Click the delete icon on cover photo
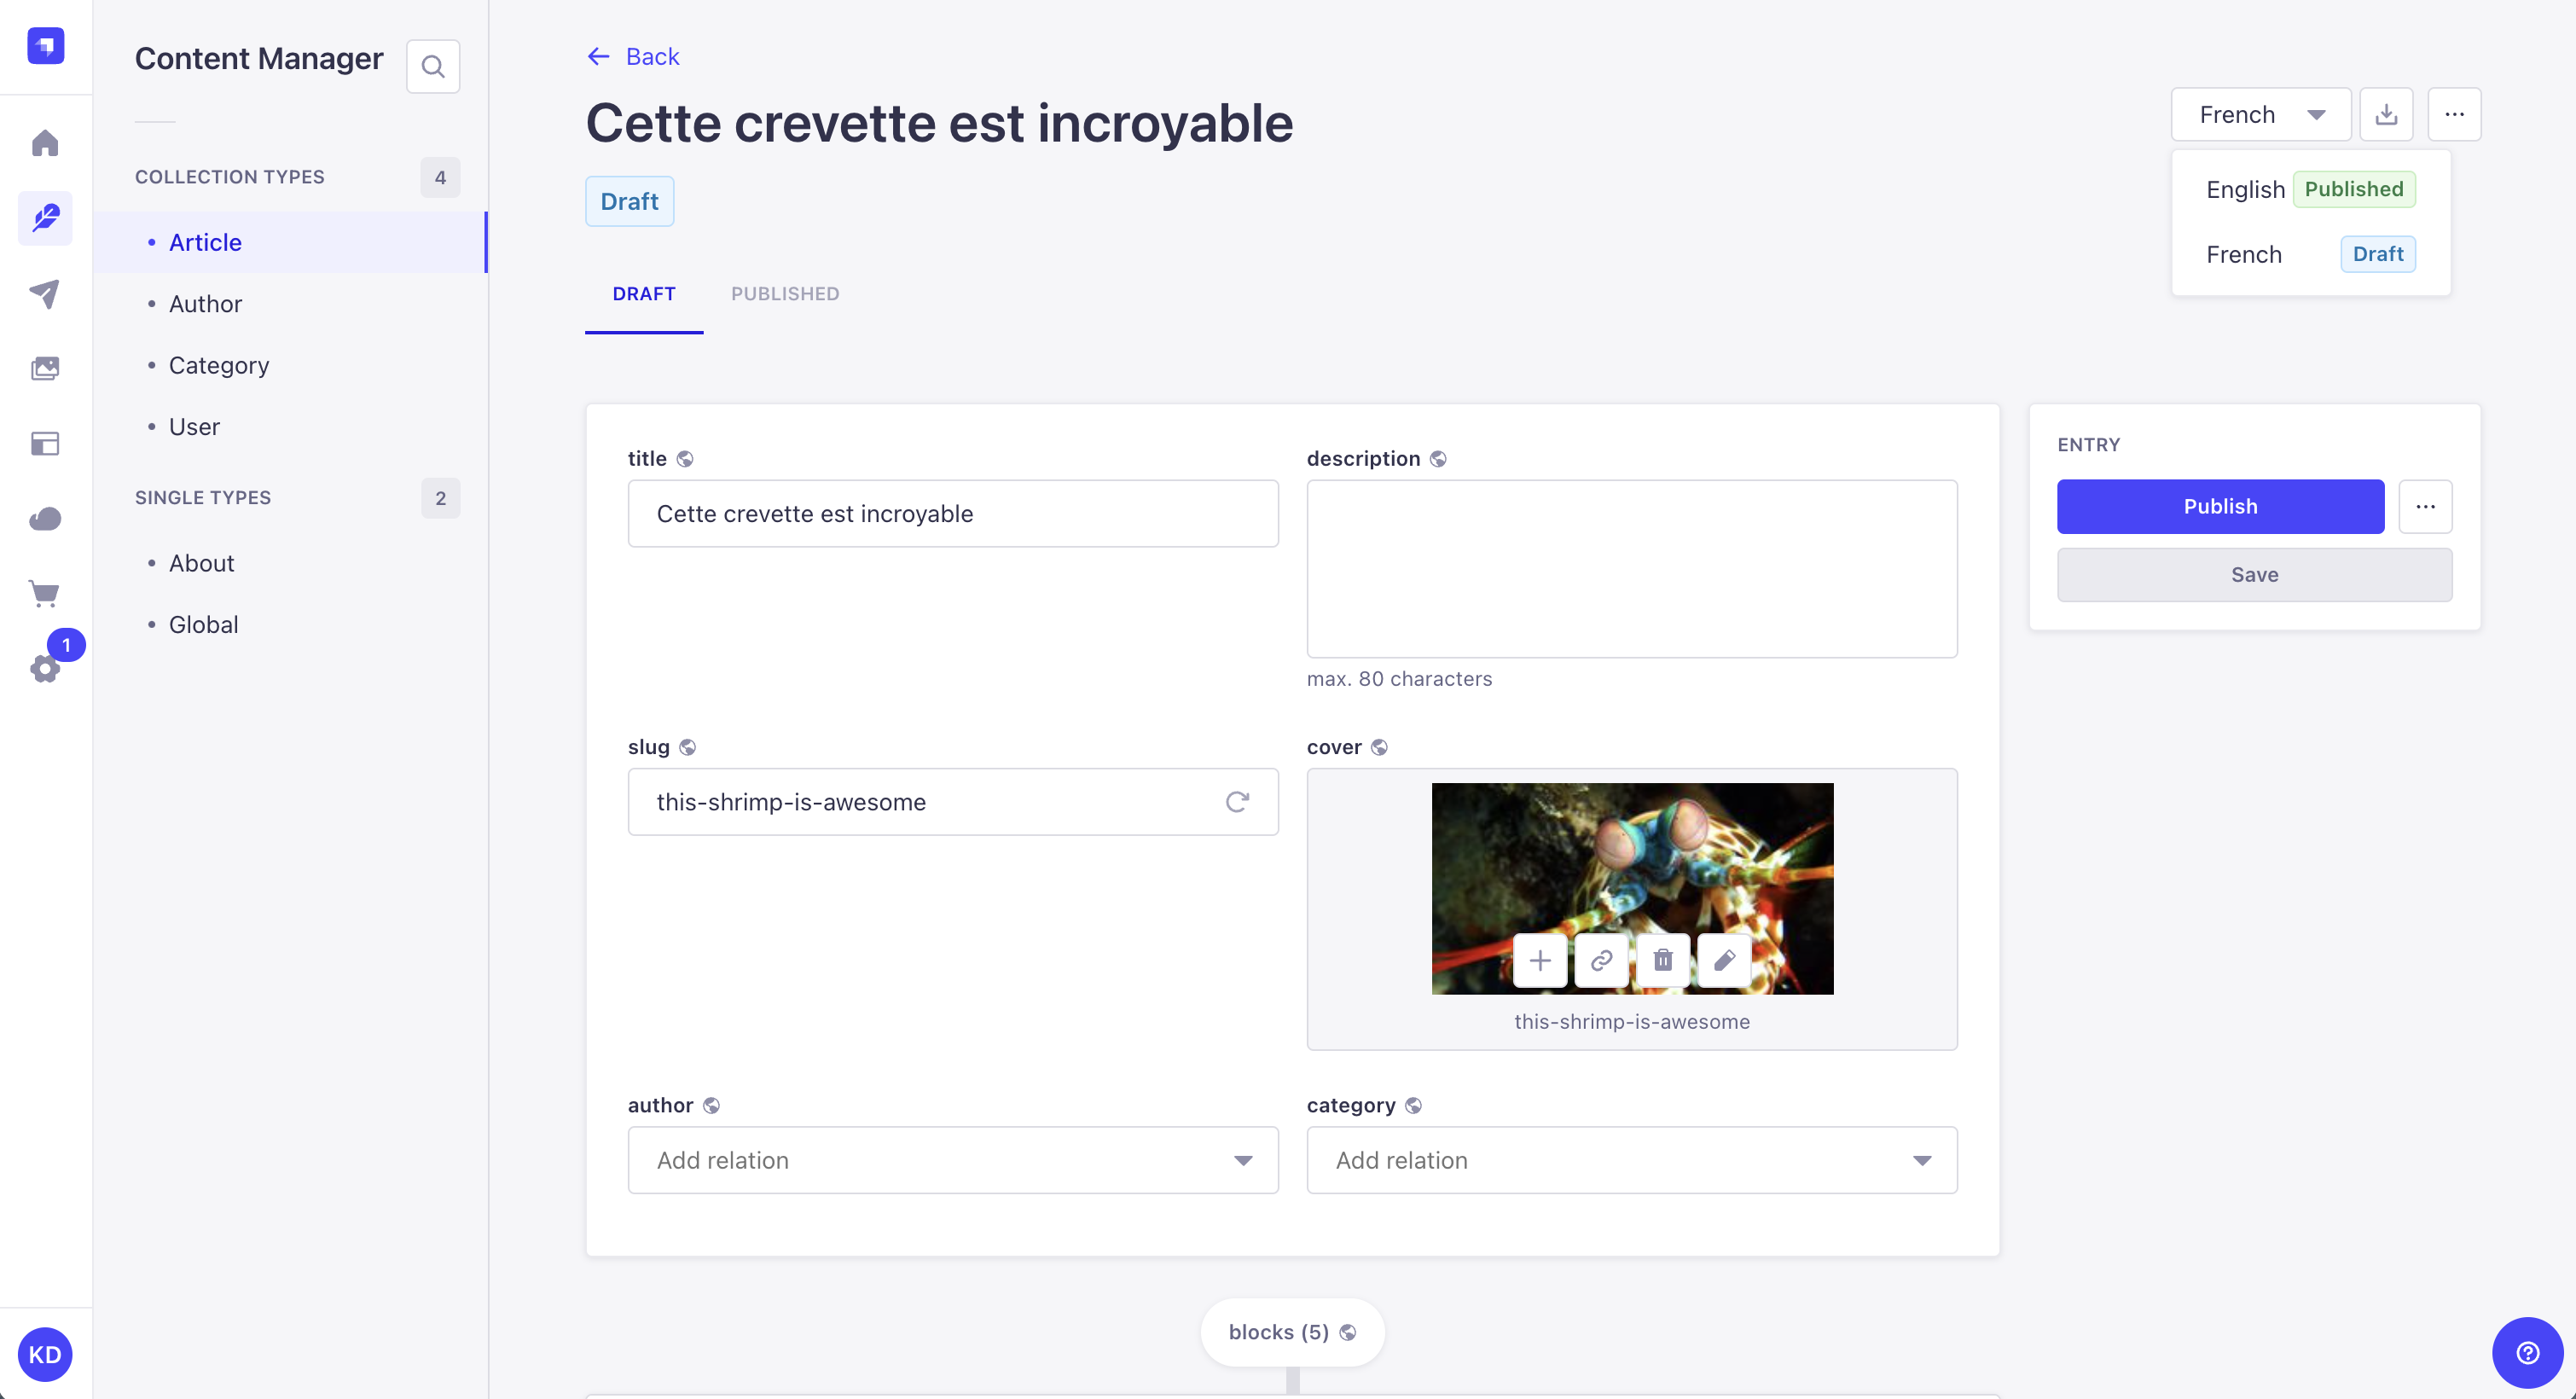 (1662, 960)
